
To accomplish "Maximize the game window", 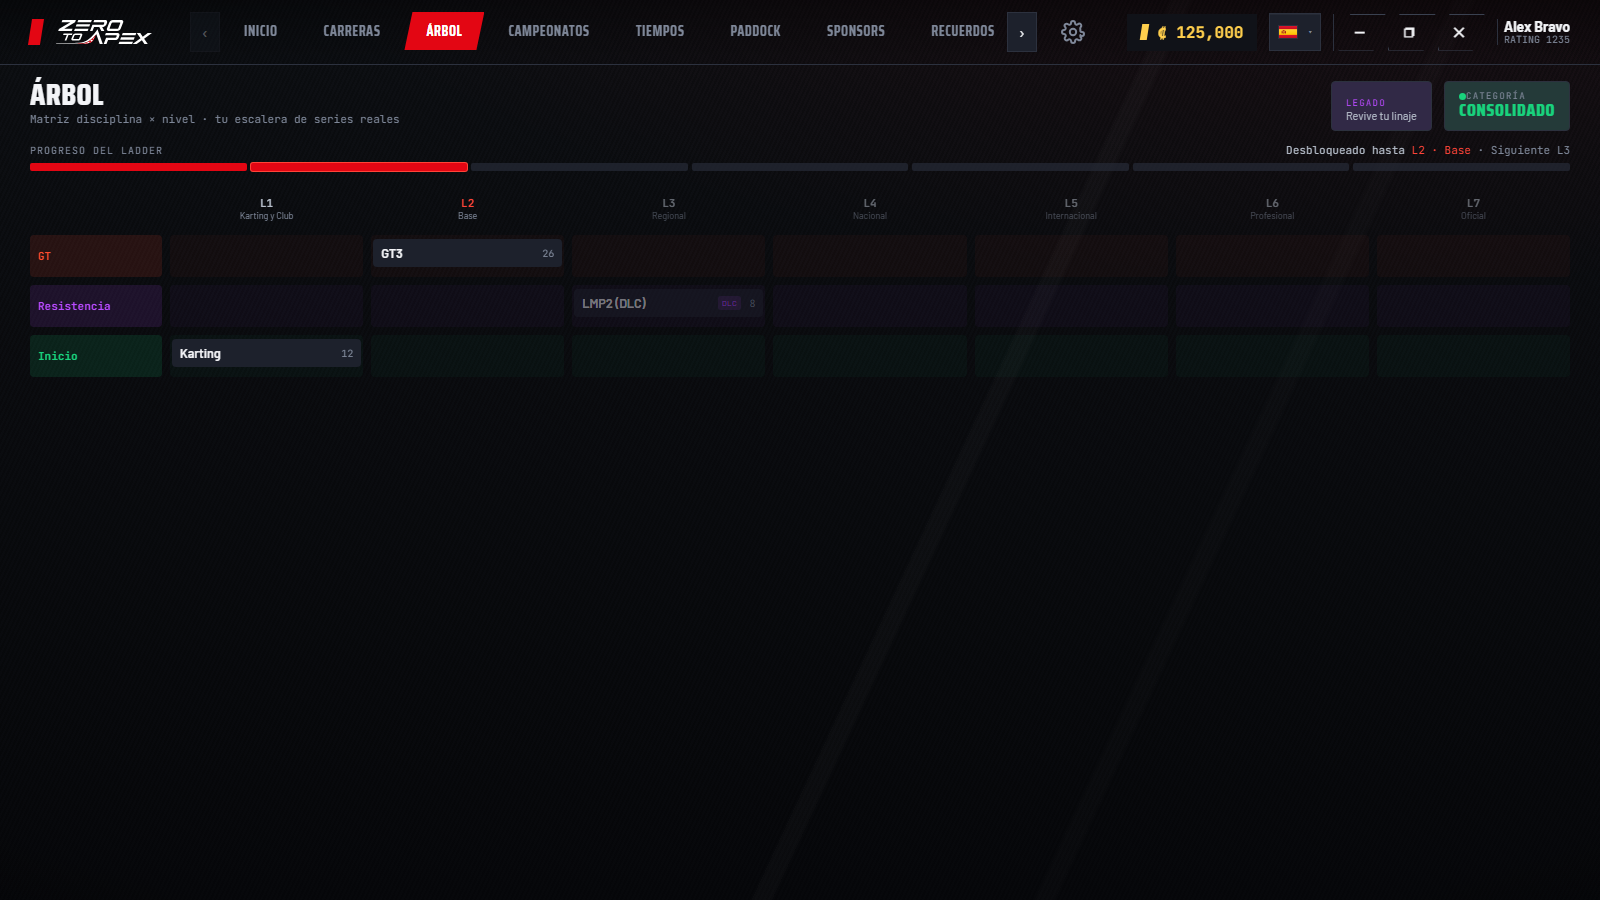I will click(1409, 32).
